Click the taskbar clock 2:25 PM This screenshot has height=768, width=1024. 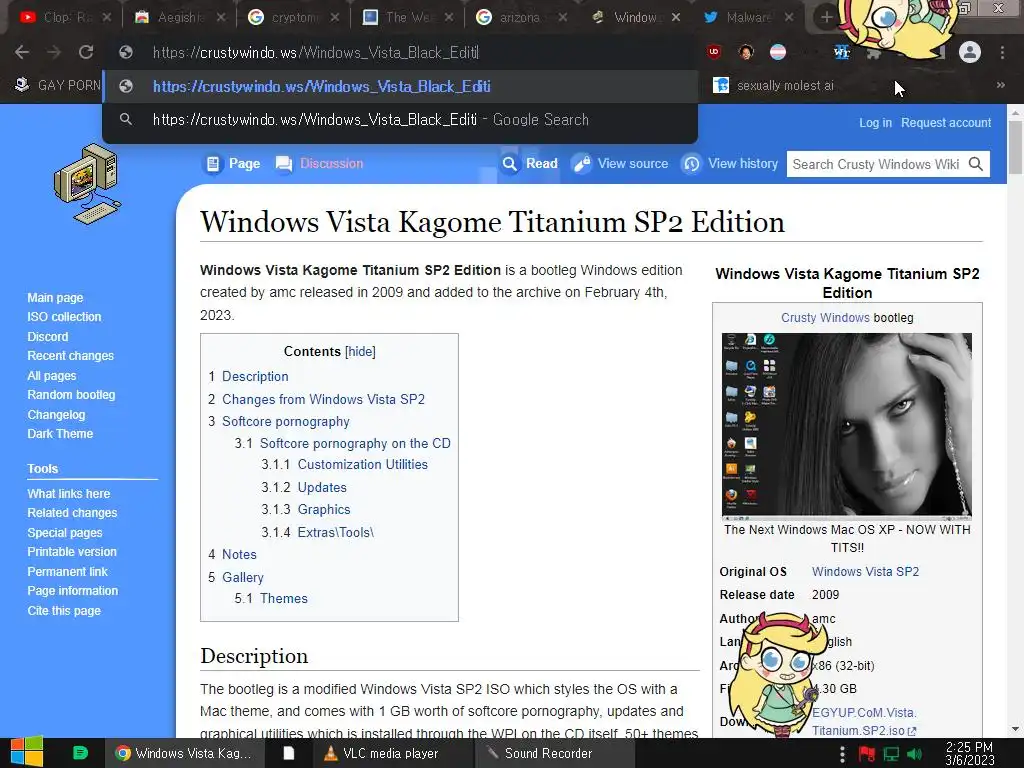(x=969, y=753)
